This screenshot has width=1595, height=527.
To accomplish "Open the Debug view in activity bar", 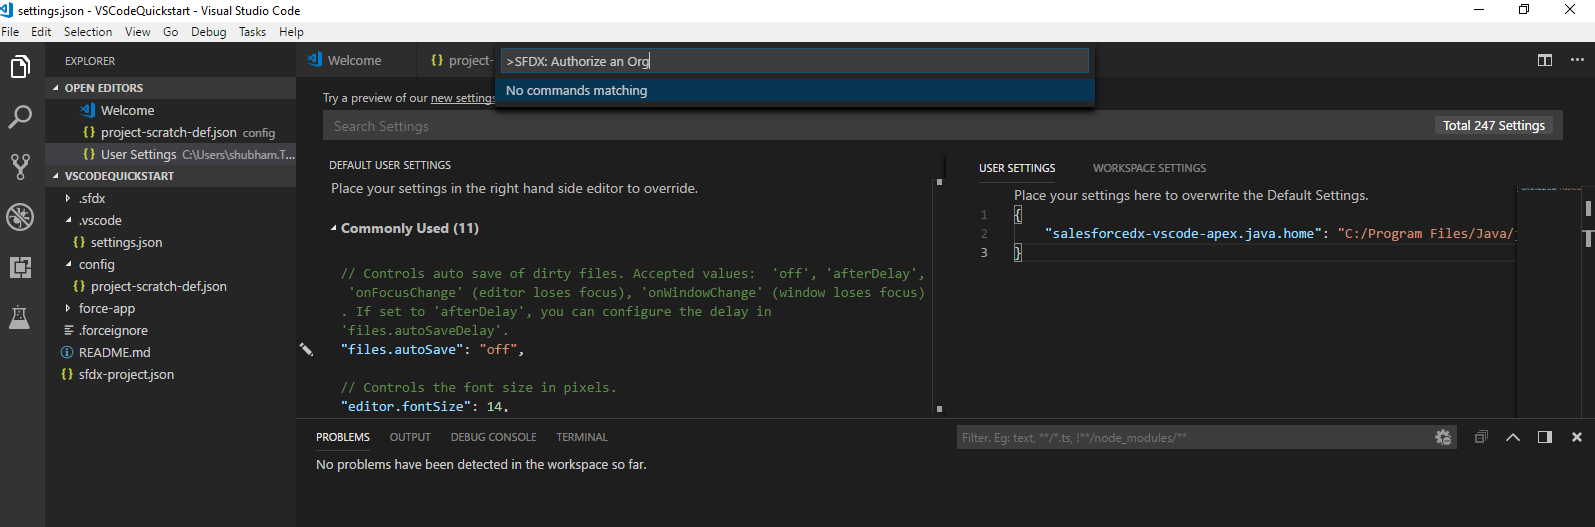I will click(x=20, y=217).
